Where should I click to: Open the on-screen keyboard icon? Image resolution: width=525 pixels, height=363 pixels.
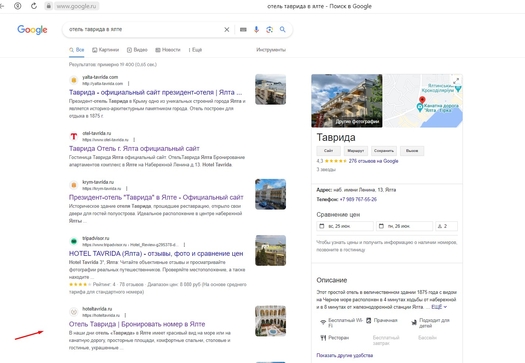(x=243, y=29)
